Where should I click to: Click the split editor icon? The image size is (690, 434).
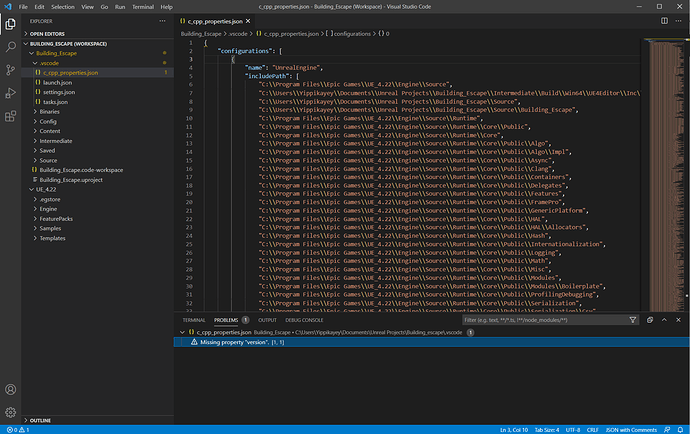point(665,20)
